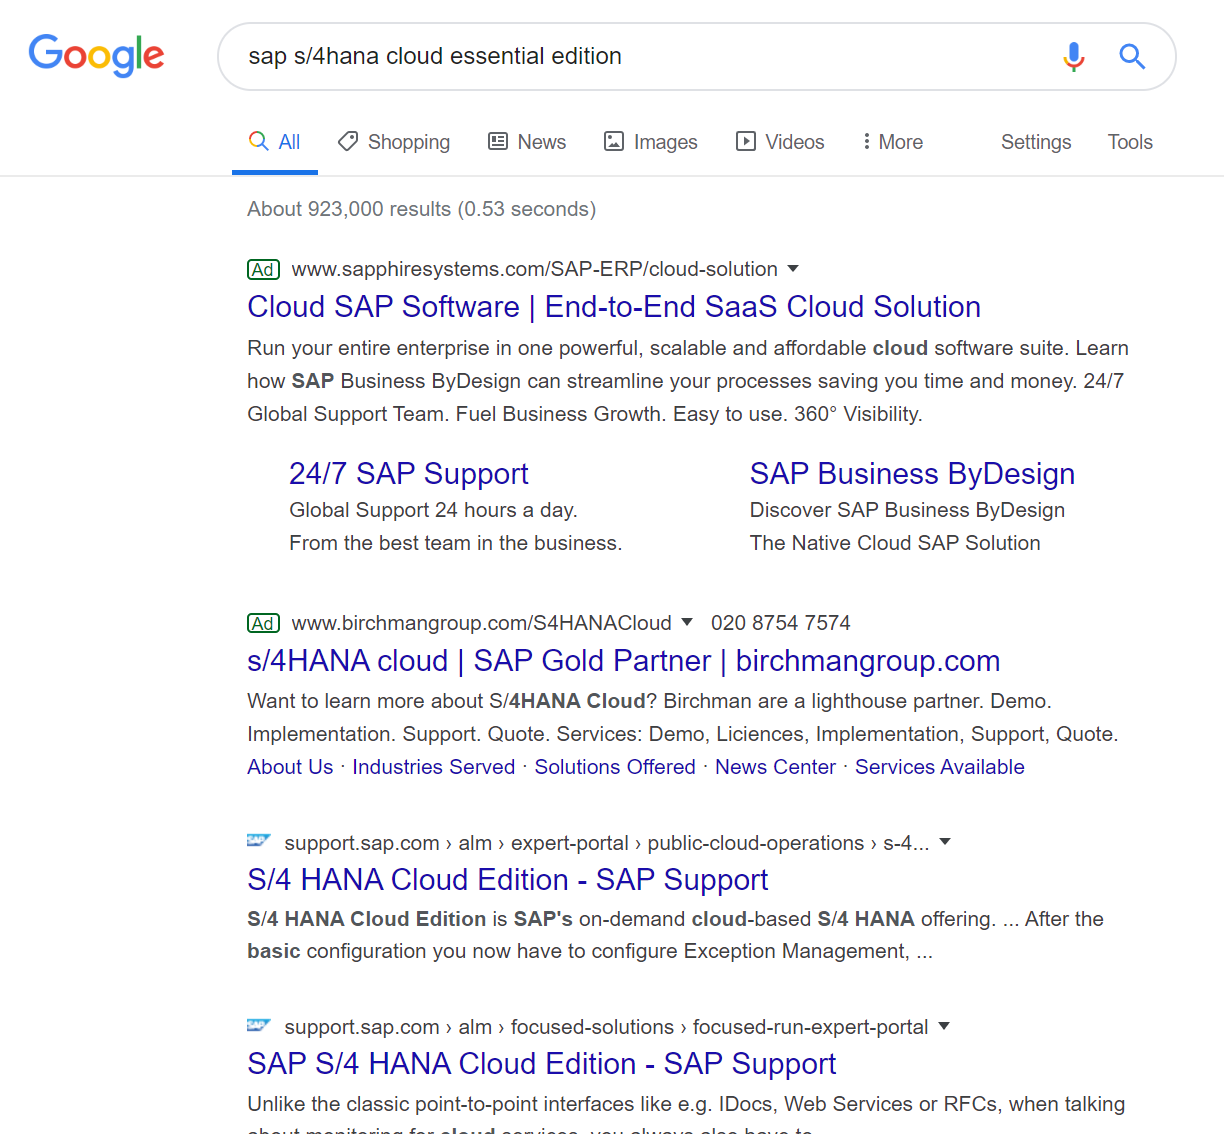Image resolution: width=1224 pixels, height=1134 pixels.
Task: Click the support.sap.com focused-solutions breadcrumb
Action: (x=606, y=1027)
